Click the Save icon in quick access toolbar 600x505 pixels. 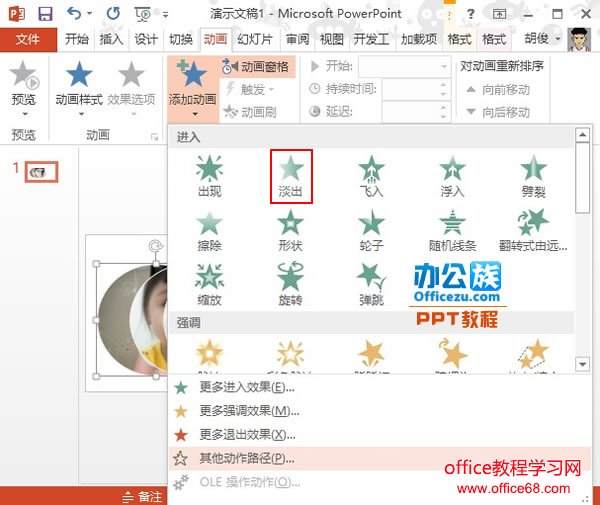click(46, 14)
